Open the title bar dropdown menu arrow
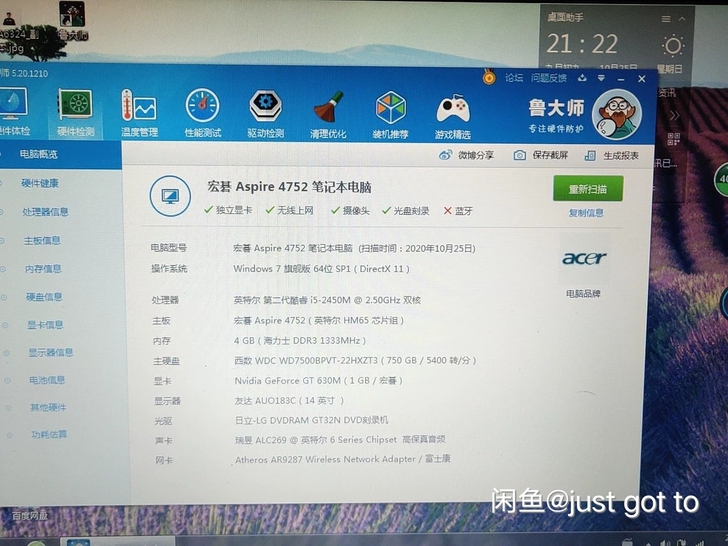 [x=601, y=78]
